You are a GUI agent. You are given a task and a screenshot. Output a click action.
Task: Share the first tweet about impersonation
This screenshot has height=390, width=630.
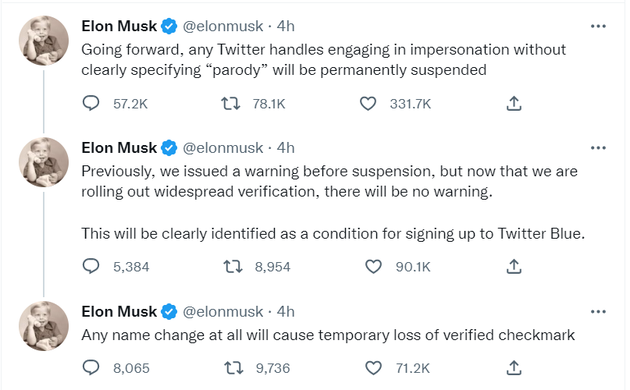pos(513,104)
